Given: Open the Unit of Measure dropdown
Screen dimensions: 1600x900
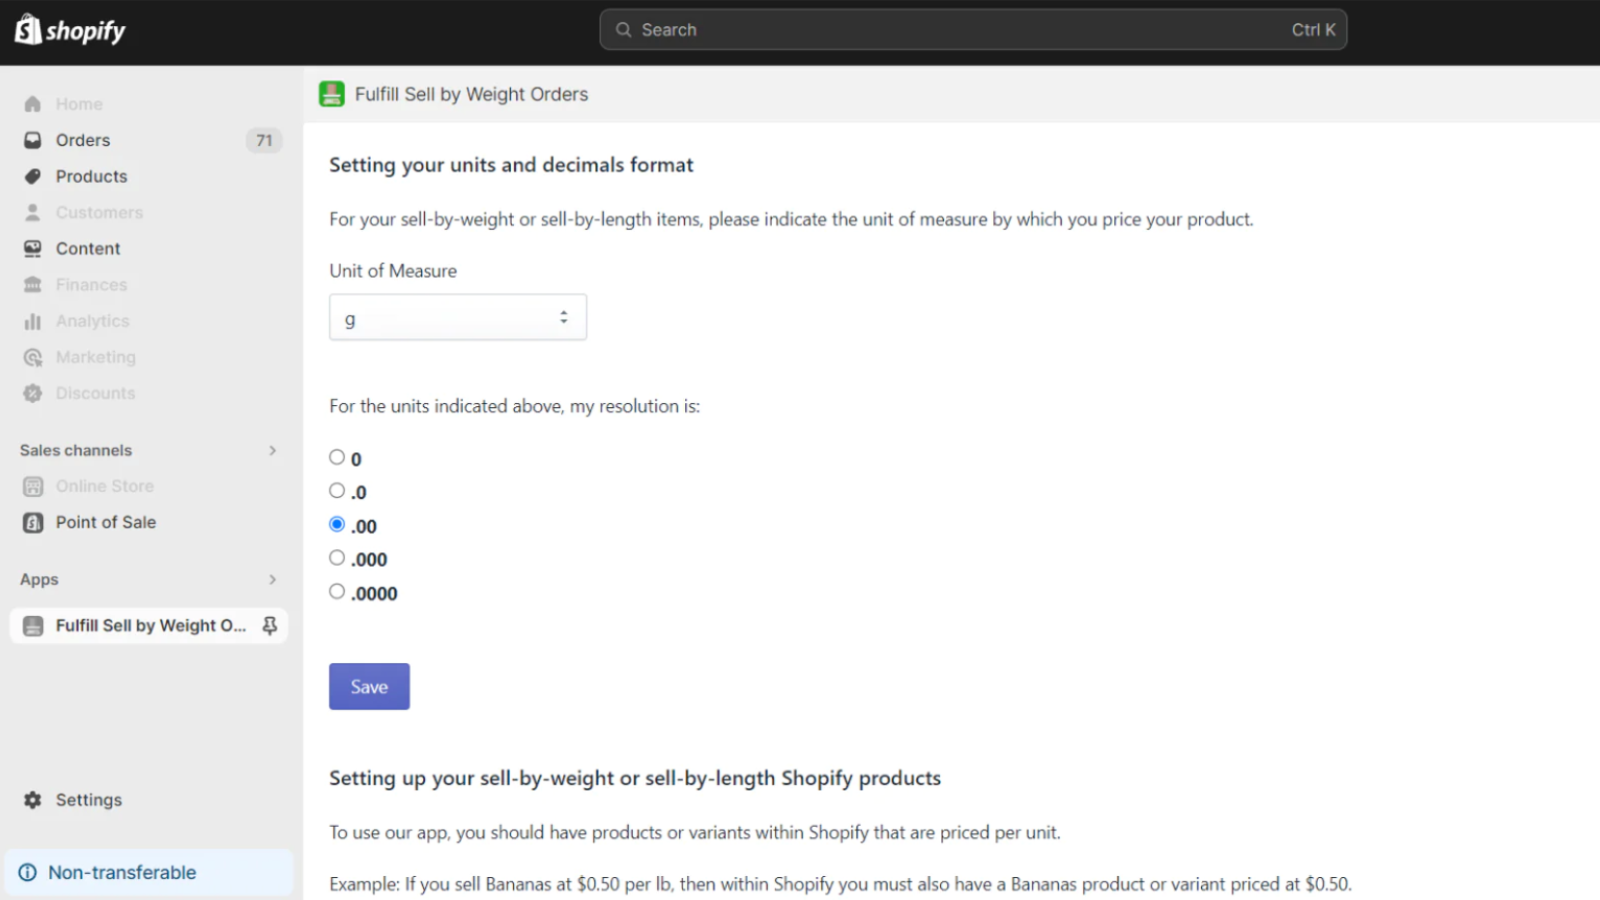Looking at the screenshot, I should click(x=457, y=317).
